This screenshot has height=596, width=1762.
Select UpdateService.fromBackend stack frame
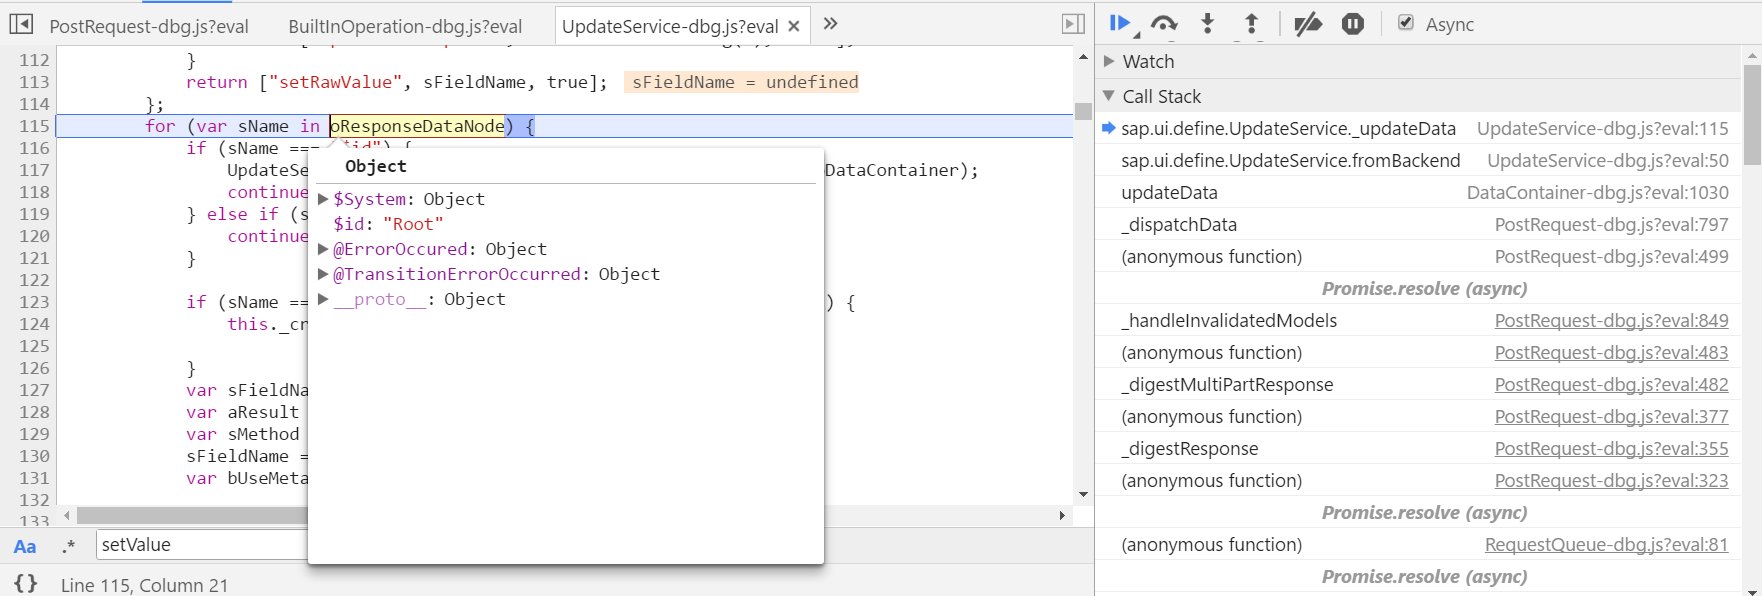1418,160
